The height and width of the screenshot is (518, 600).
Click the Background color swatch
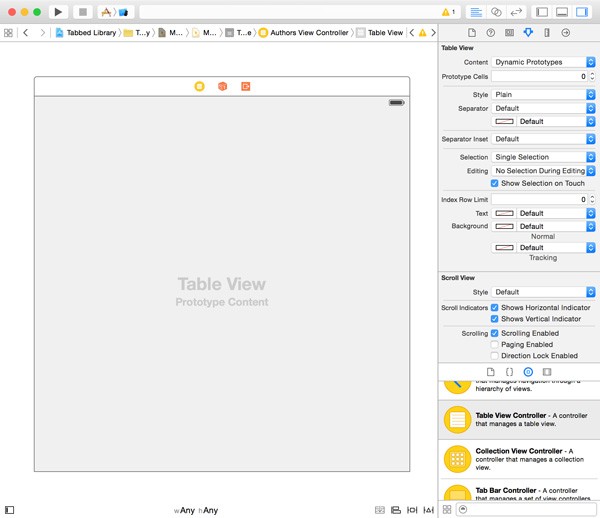tap(504, 226)
